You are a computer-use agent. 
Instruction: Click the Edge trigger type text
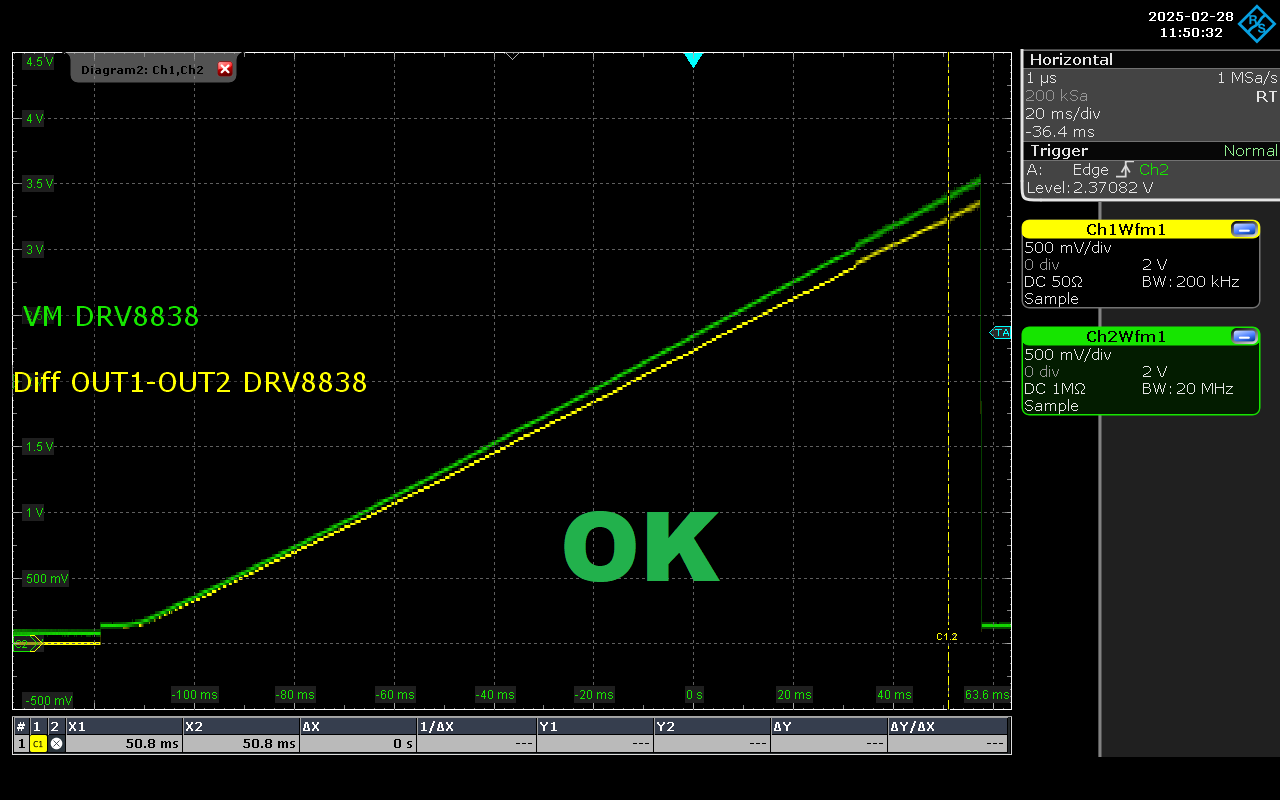(x=1091, y=170)
